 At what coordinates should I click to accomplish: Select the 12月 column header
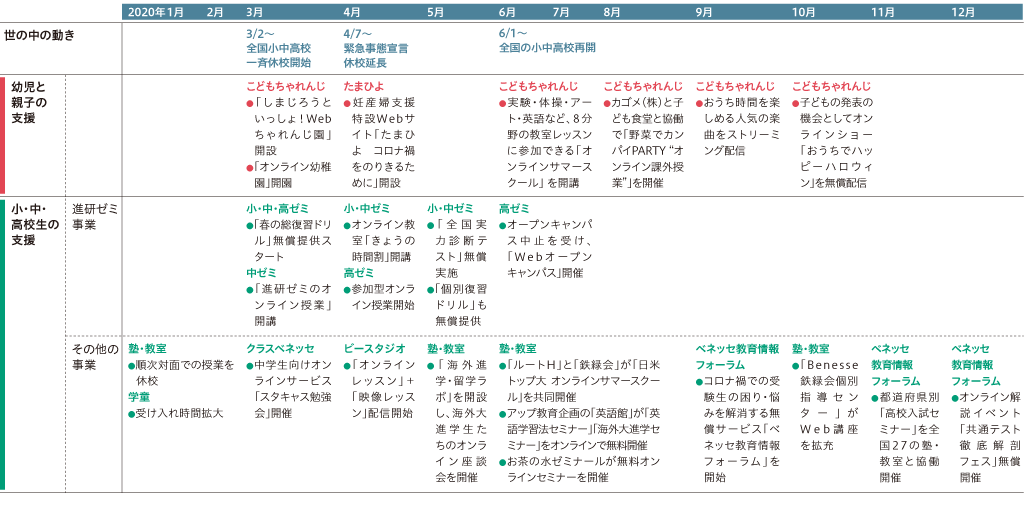tap(963, 12)
